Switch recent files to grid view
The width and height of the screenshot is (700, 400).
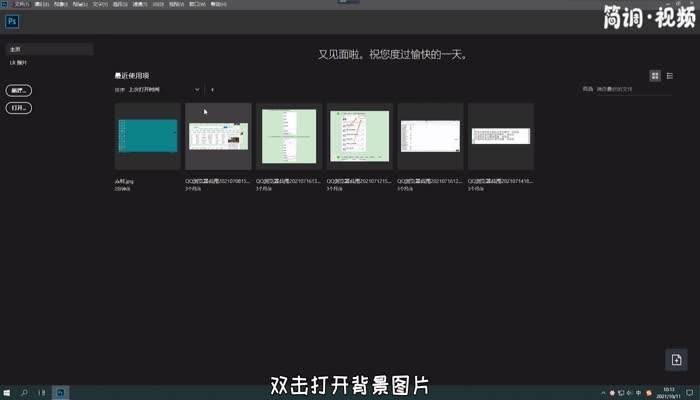[656, 75]
